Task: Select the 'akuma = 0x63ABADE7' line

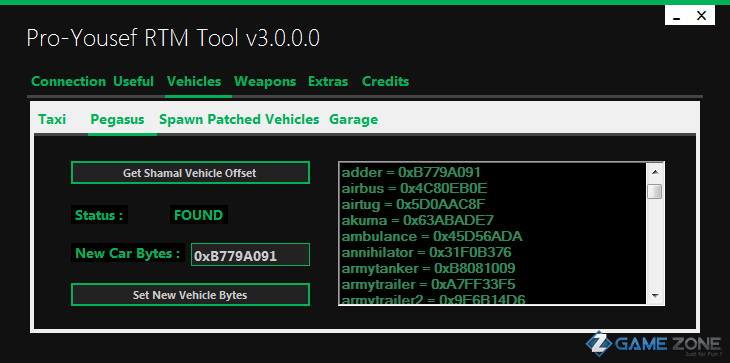Action: coord(418,220)
